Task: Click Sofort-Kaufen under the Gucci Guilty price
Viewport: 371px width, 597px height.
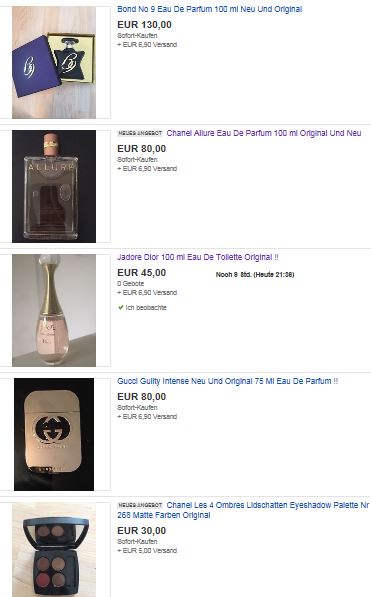Action: click(x=137, y=407)
